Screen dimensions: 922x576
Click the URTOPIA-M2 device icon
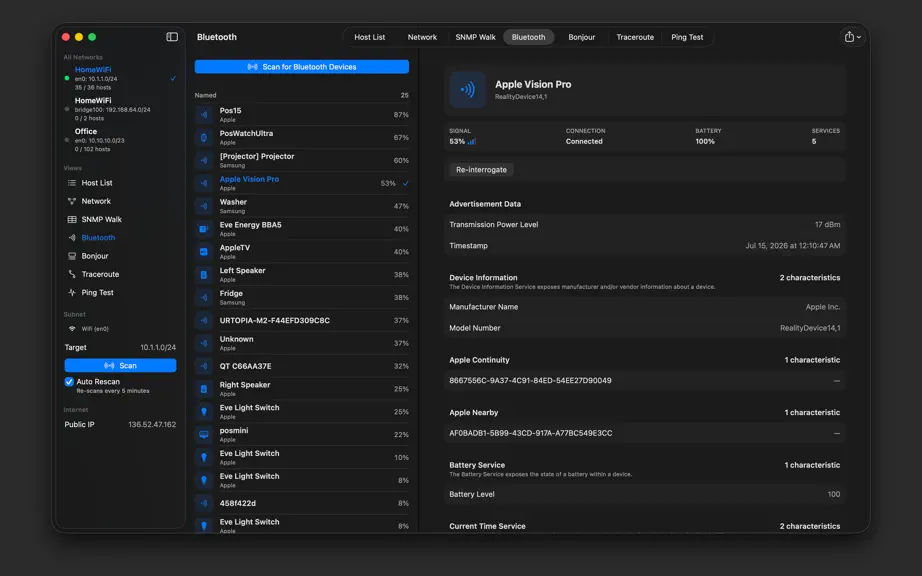pyautogui.click(x=204, y=320)
